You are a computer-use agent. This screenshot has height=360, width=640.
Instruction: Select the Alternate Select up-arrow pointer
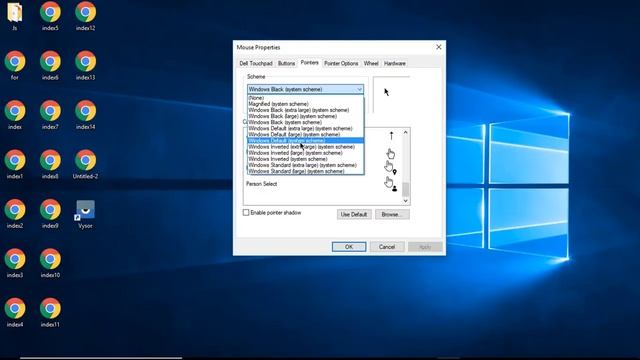click(391, 136)
